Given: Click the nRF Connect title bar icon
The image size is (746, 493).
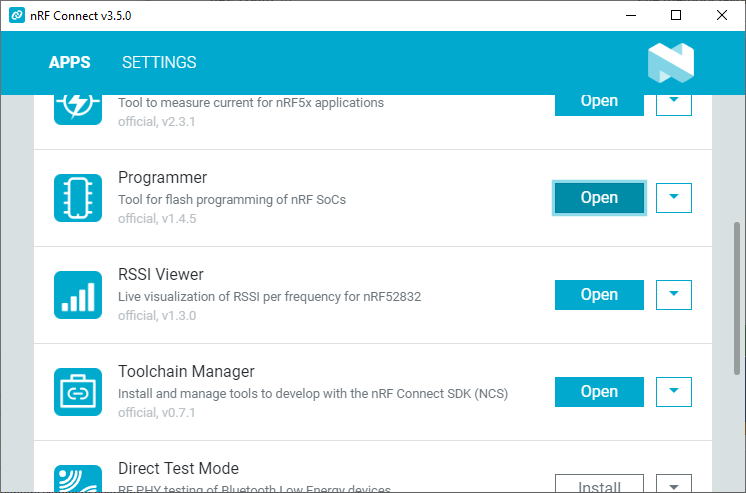Looking at the screenshot, I should [x=17, y=15].
